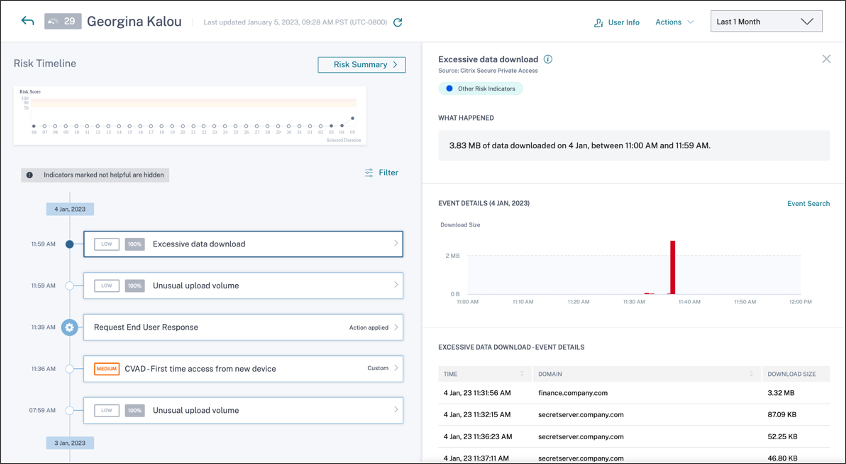
Task: Click the risk score 29 badge
Action: (x=62, y=21)
